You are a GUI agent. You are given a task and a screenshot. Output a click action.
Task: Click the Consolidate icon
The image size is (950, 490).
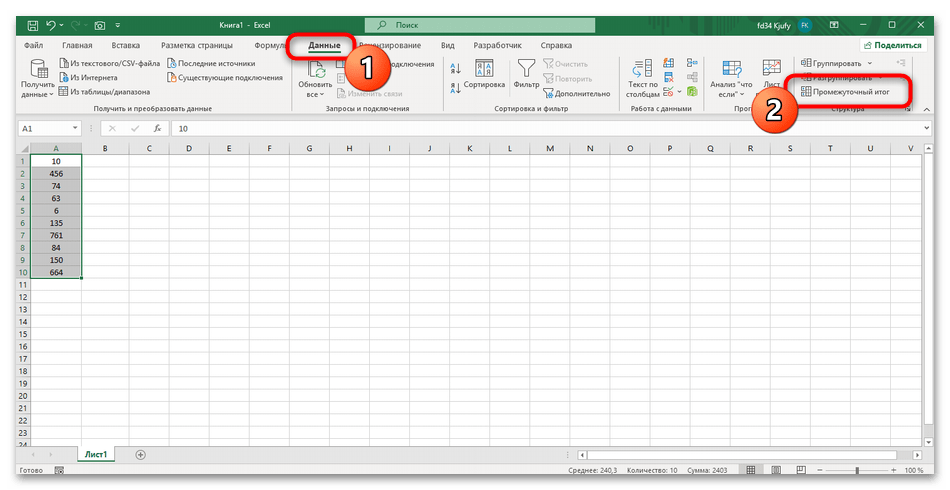692,63
